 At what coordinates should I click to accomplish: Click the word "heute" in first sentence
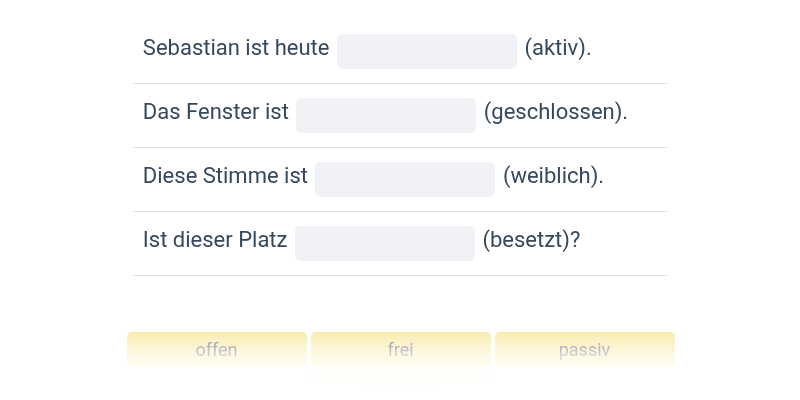pyautogui.click(x=300, y=48)
